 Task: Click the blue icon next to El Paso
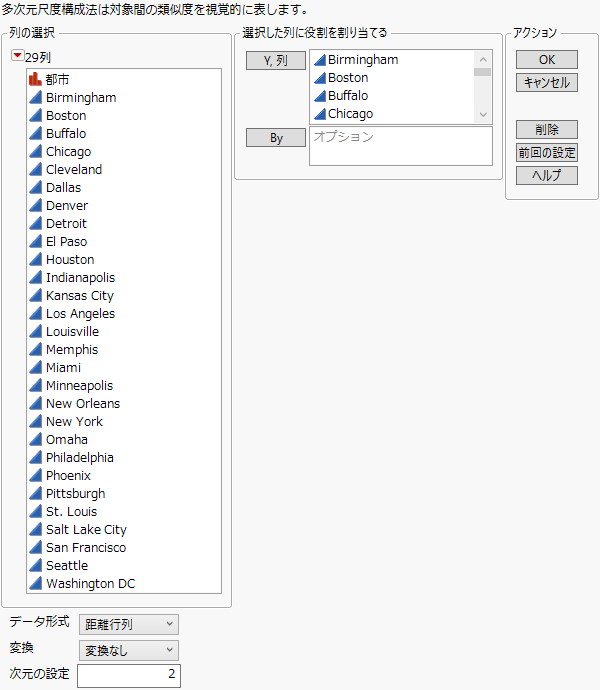35,242
